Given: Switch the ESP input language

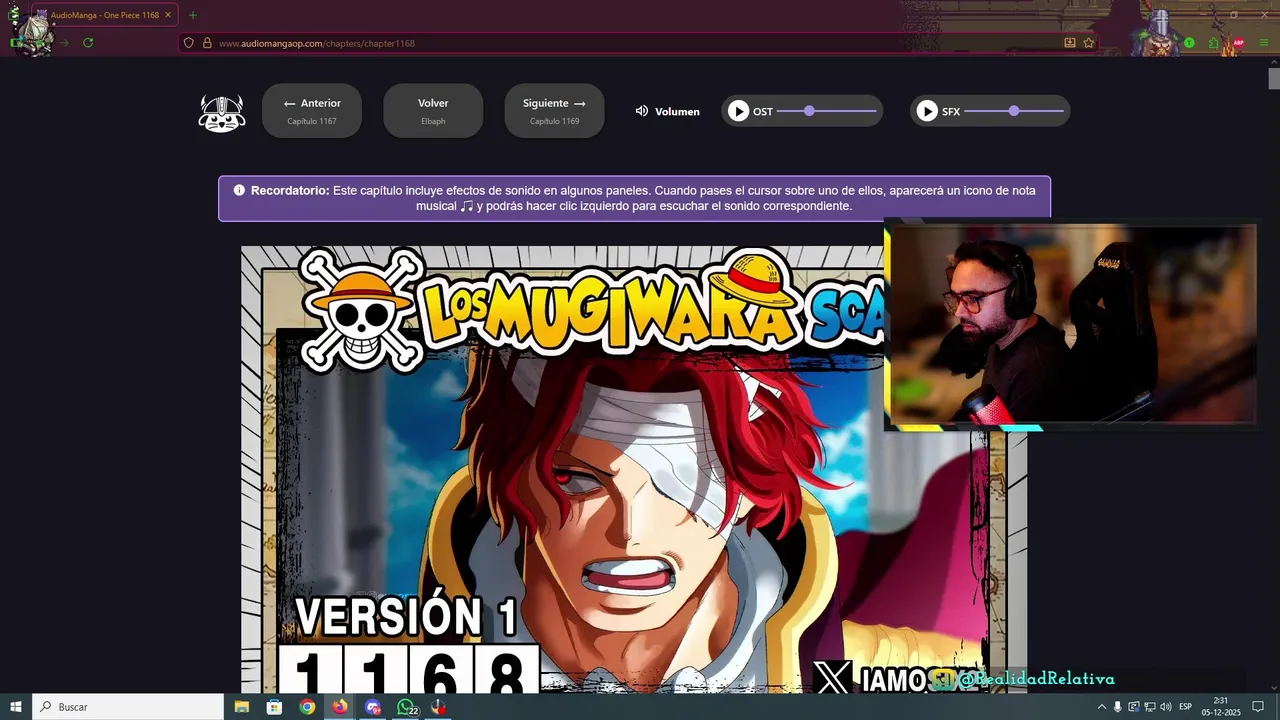Looking at the screenshot, I should pos(1185,707).
